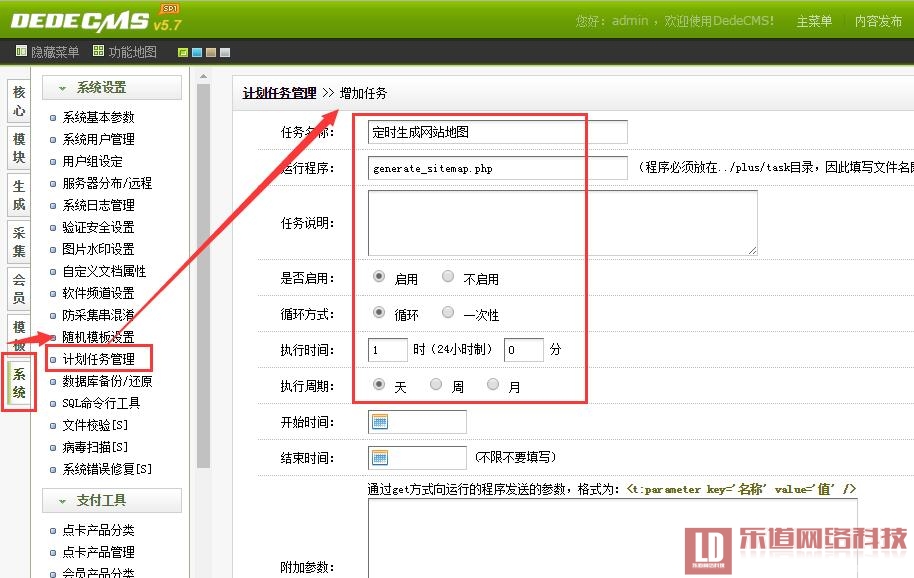914x578 pixels.
Task: Open 病毒扫描[S] in the sidebar
Action: [x=95, y=447]
